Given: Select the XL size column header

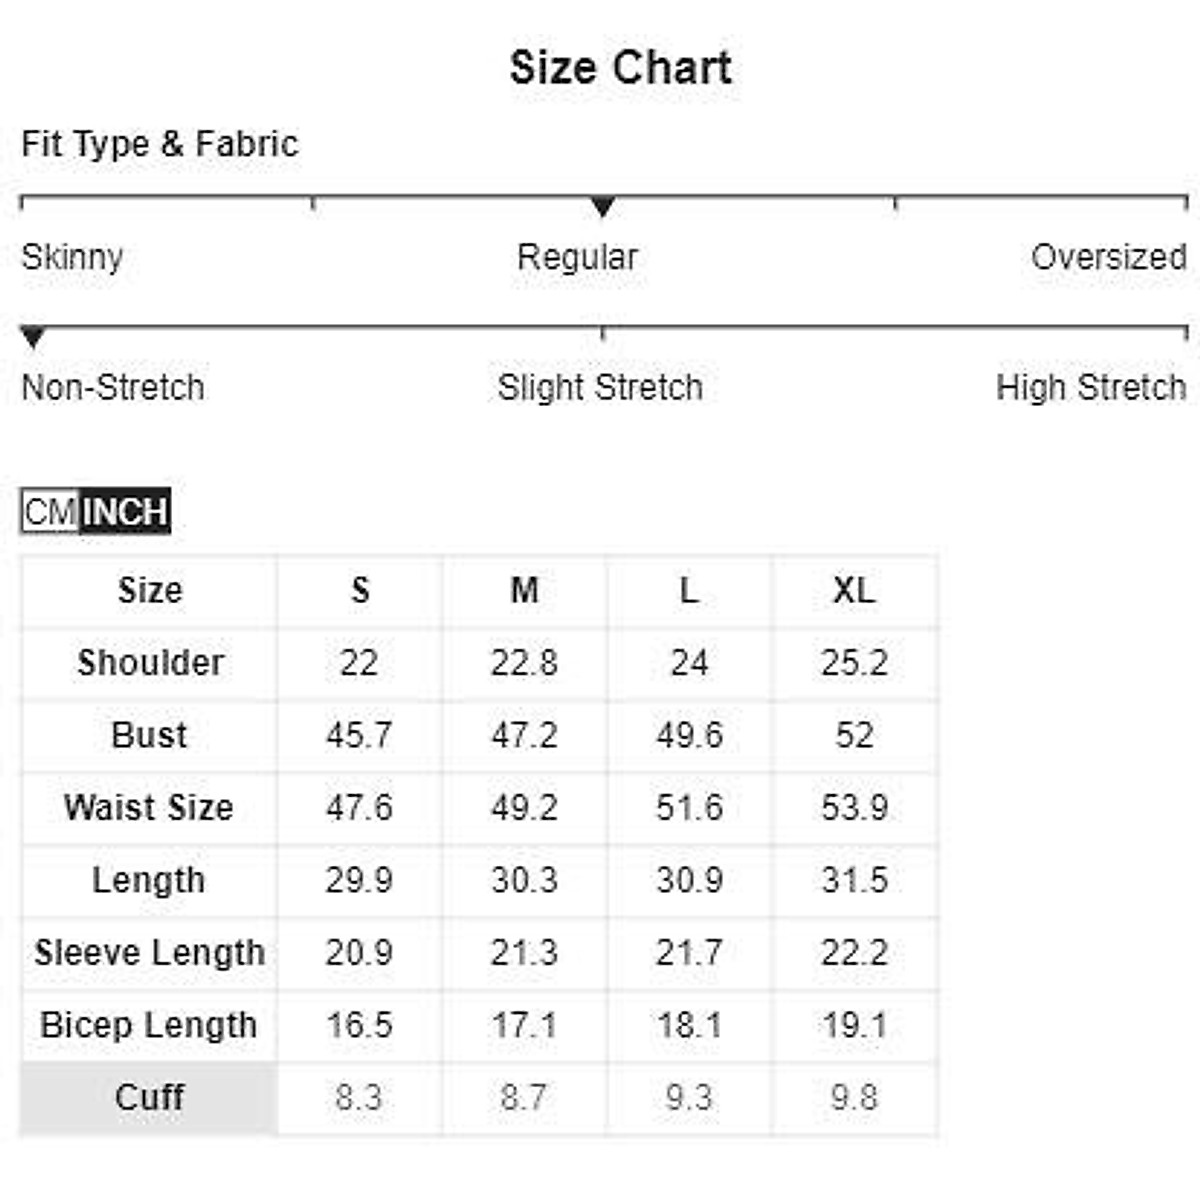Looking at the screenshot, I should pos(854,591).
